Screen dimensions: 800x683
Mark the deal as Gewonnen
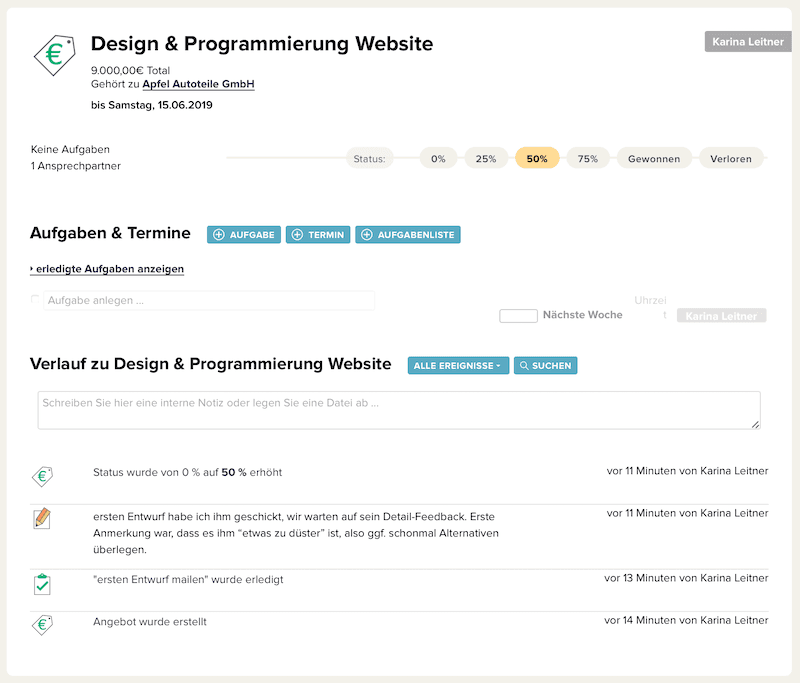click(654, 158)
